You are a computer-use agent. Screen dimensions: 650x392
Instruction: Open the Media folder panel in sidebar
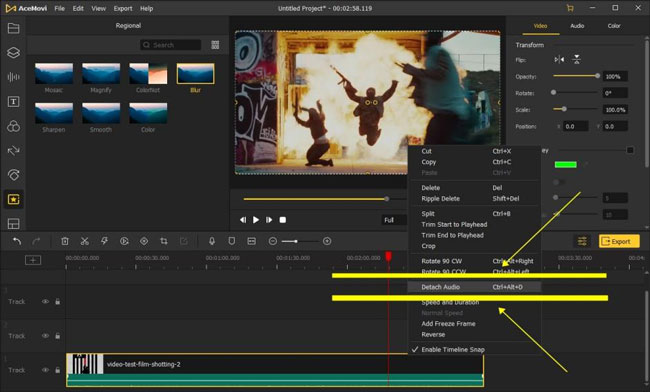pos(13,28)
